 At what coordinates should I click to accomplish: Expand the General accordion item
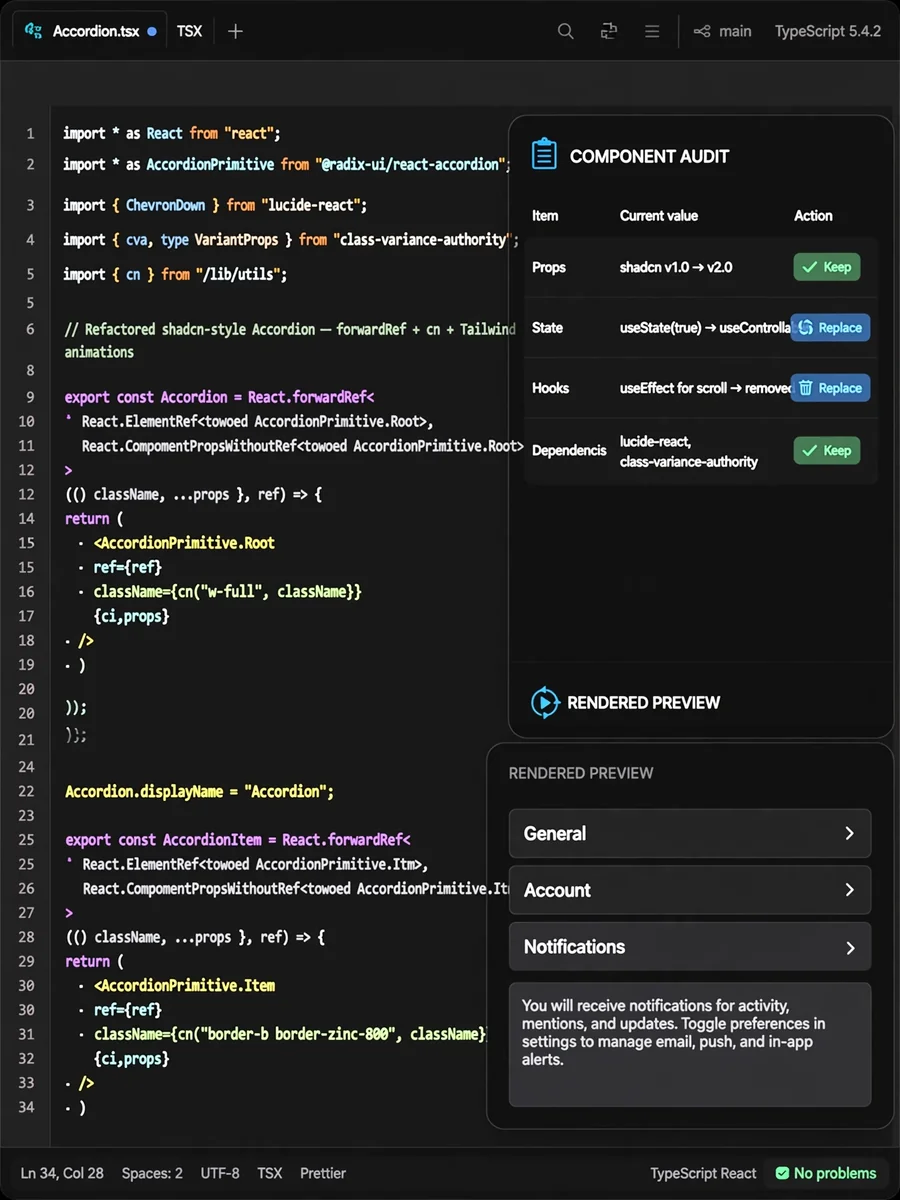pyautogui.click(x=690, y=833)
